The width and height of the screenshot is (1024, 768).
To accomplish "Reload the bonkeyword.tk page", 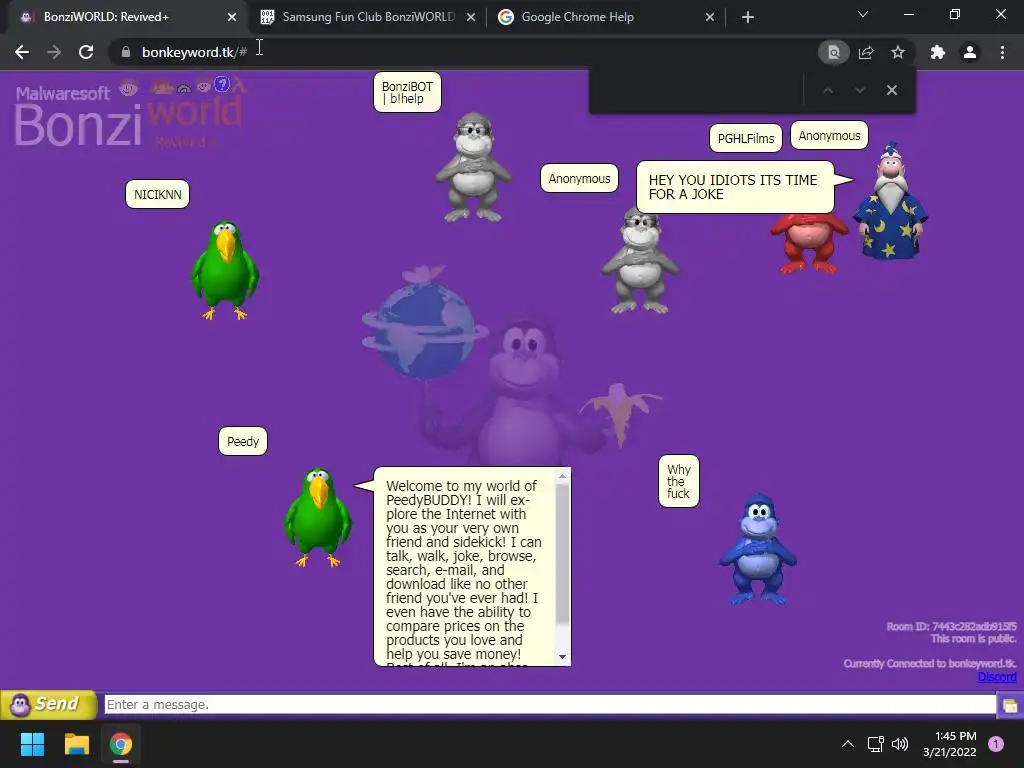I will click(86, 52).
